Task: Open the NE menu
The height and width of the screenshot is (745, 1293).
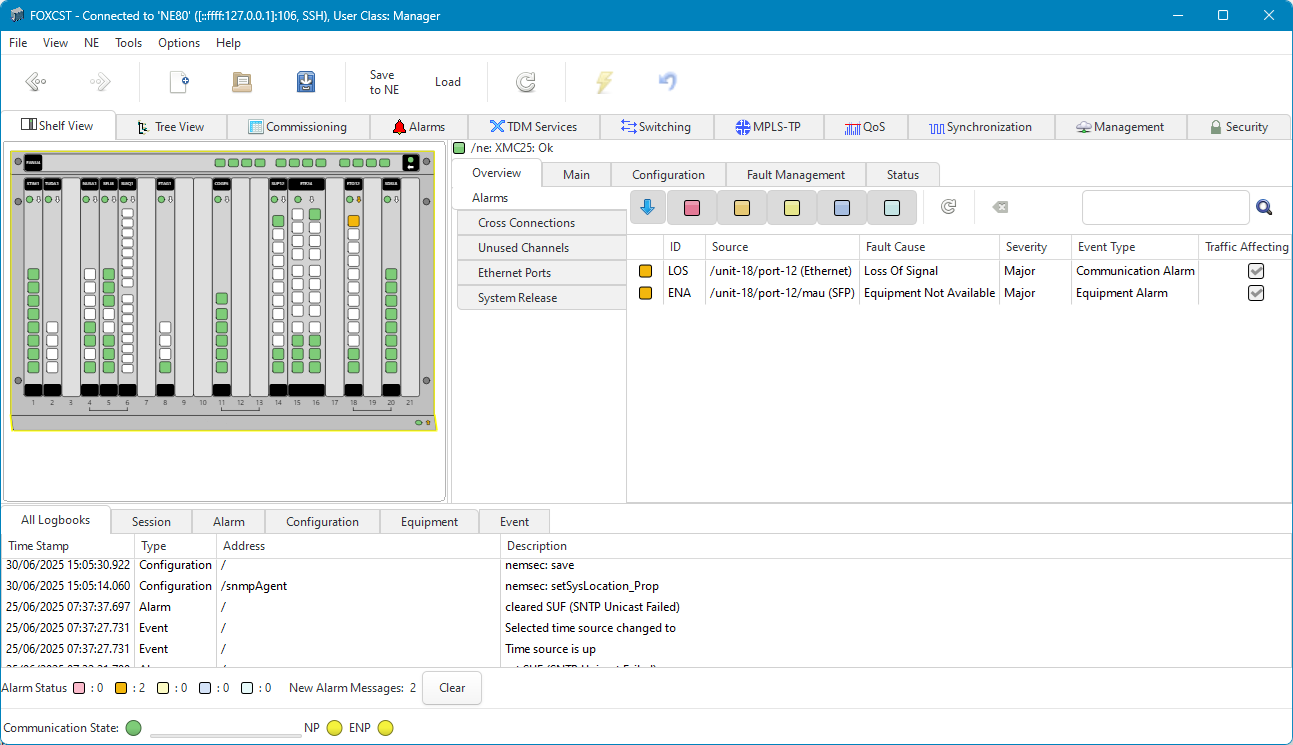Action: pos(92,43)
